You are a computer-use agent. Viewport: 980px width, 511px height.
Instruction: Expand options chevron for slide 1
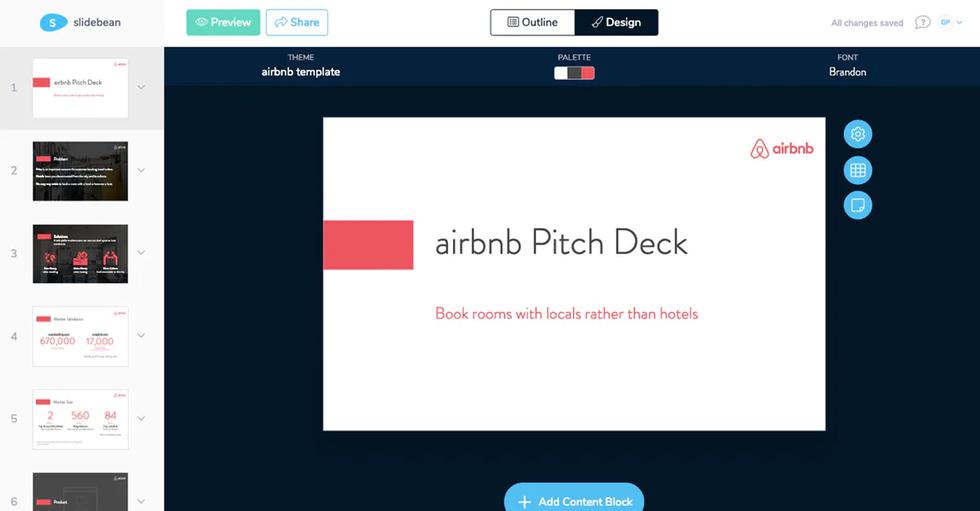pyautogui.click(x=141, y=87)
